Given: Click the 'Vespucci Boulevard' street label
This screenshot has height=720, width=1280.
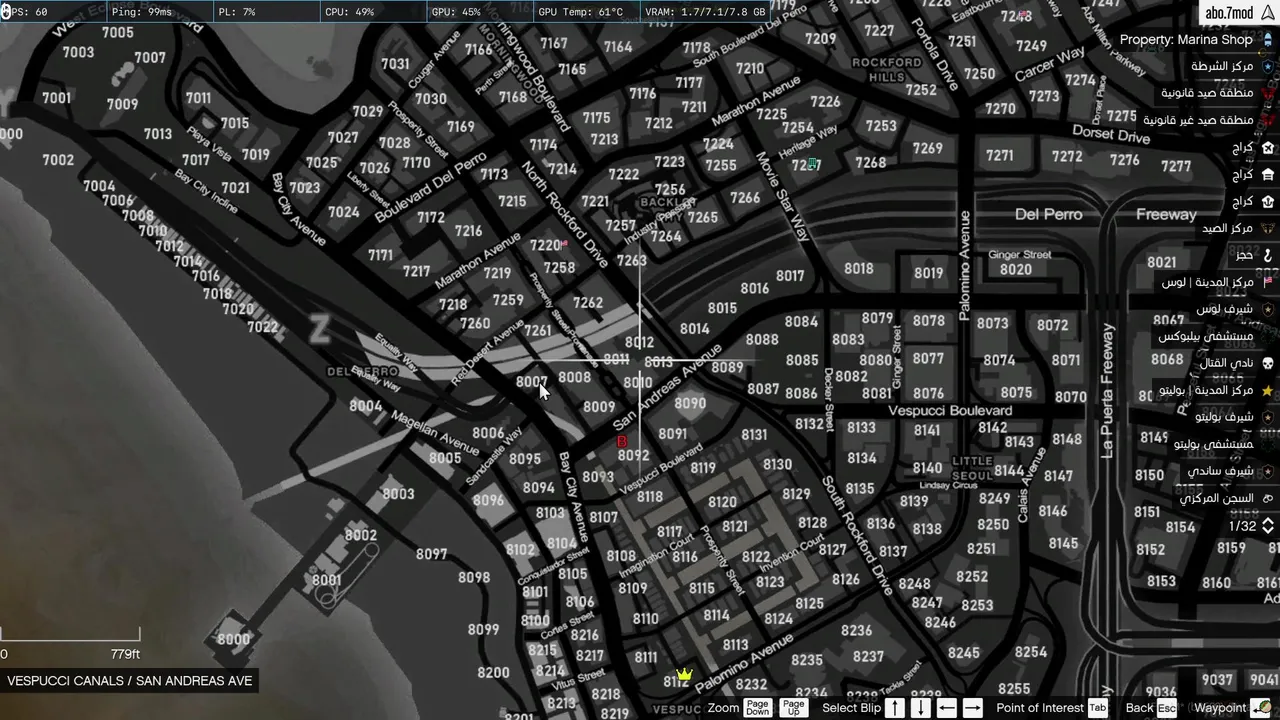Looking at the screenshot, I should tap(950, 411).
